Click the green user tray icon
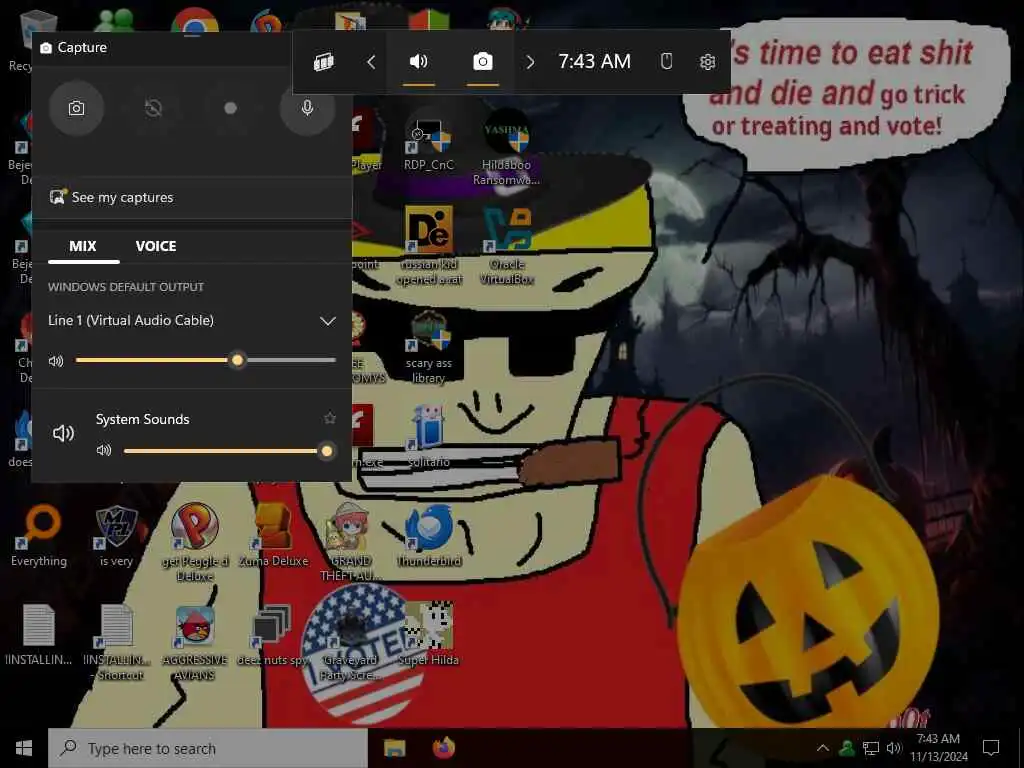Viewport: 1024px width, 768px height. tap(847, 748)
